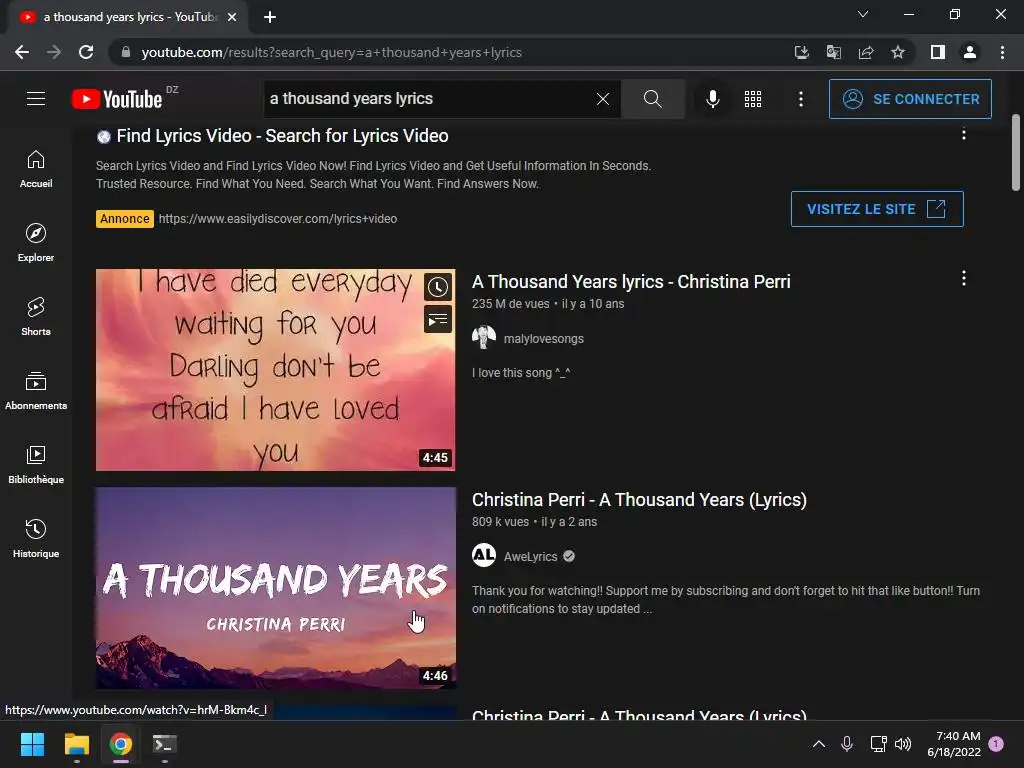This screenshot has width=1024, height=768.
Task: Open the YouTube hamburger guide menu
Action: pos(36,99)
